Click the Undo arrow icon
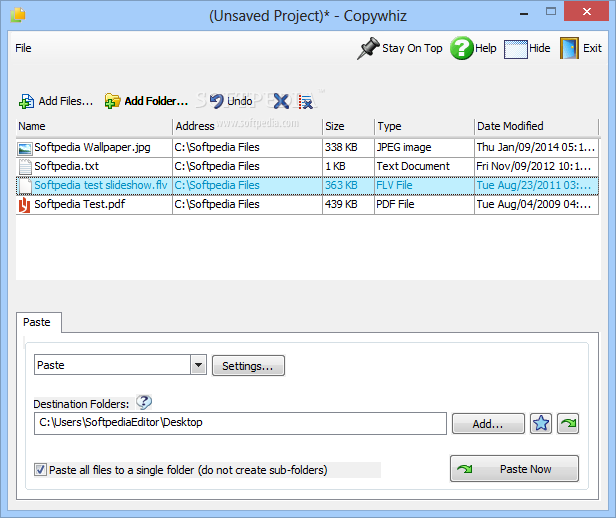 [x=216, y=101]
